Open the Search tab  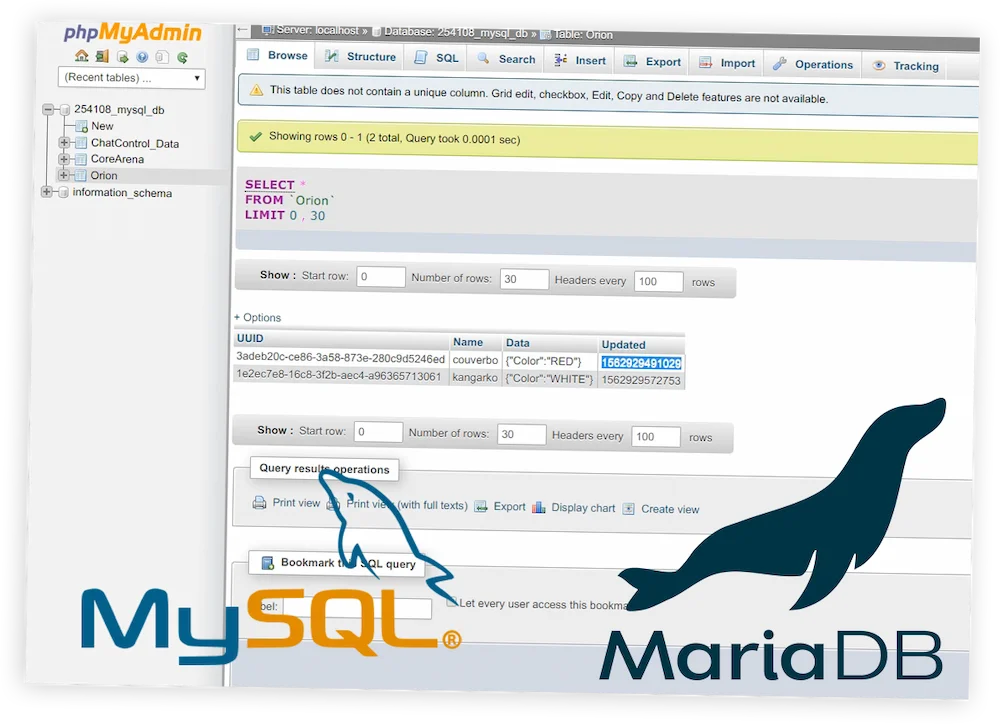[x=507, y=59]
